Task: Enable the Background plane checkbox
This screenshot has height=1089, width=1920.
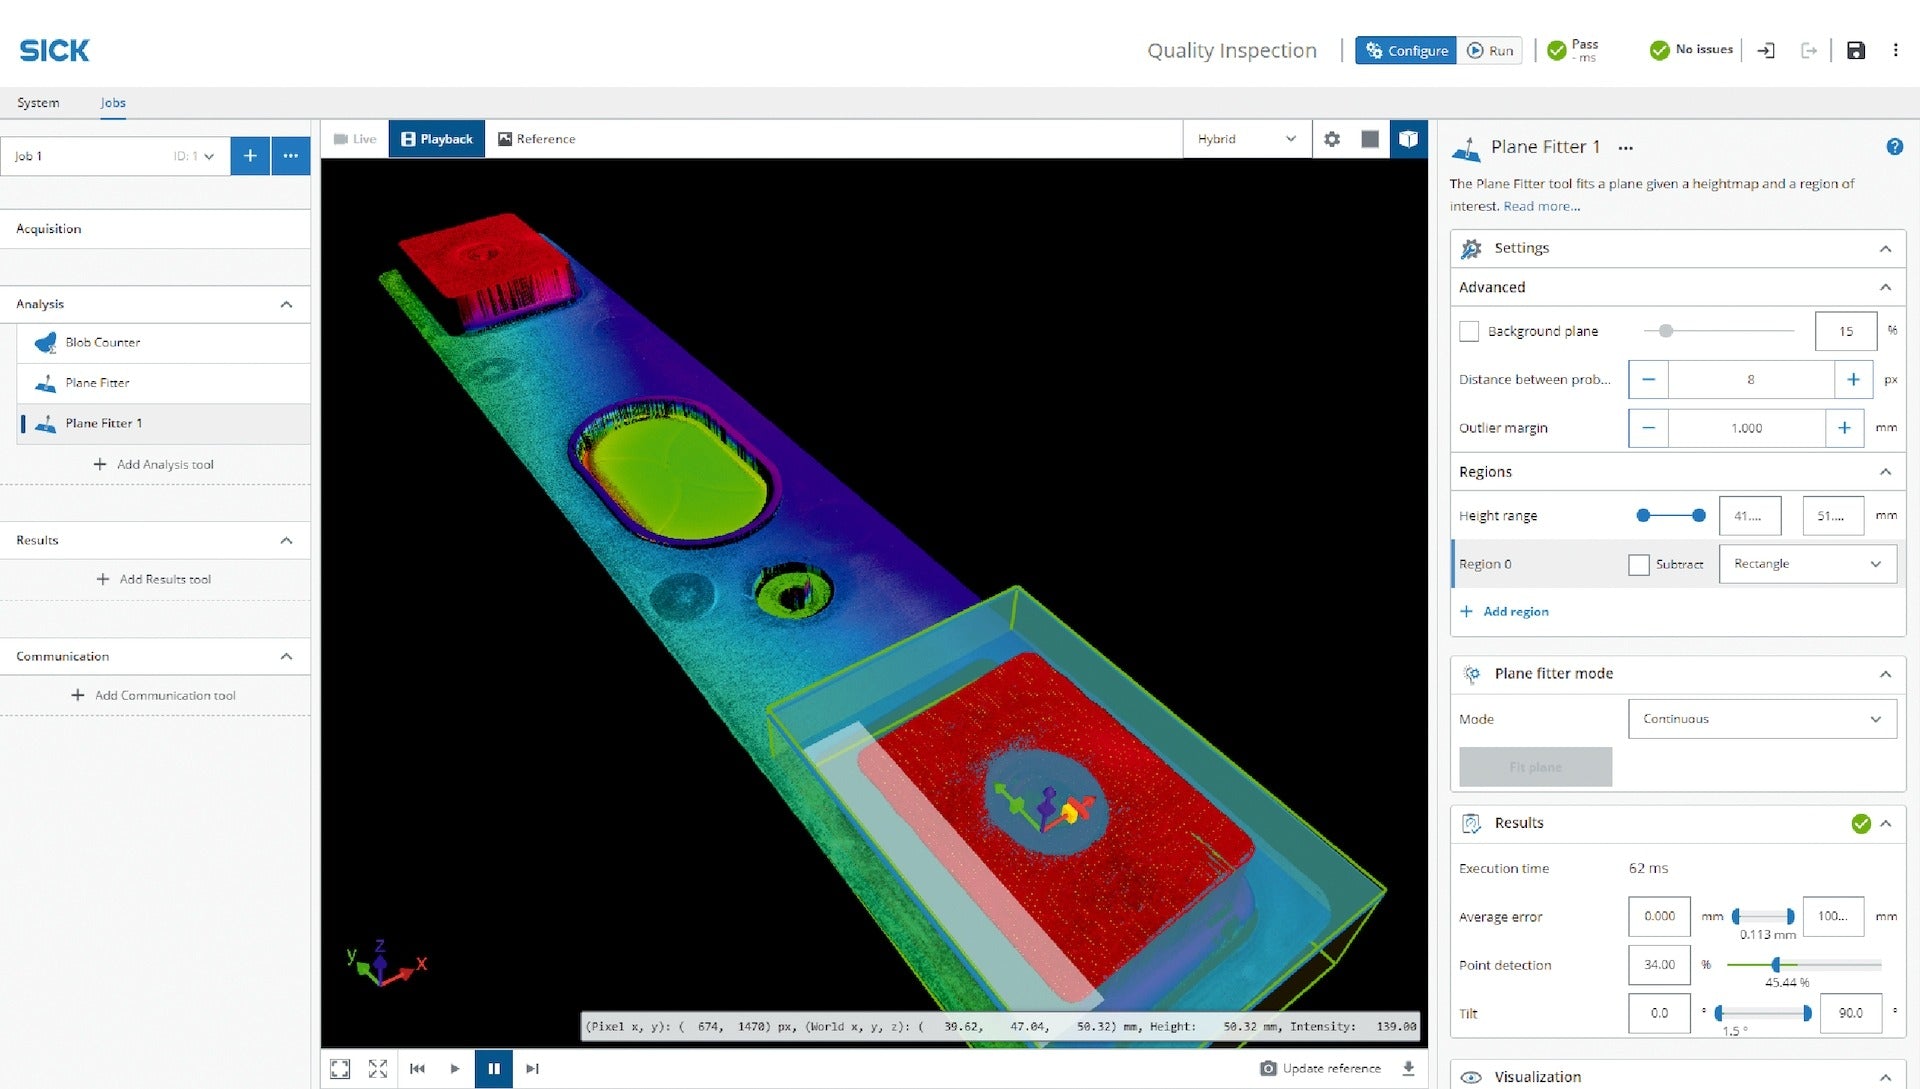Action: 1469,331
